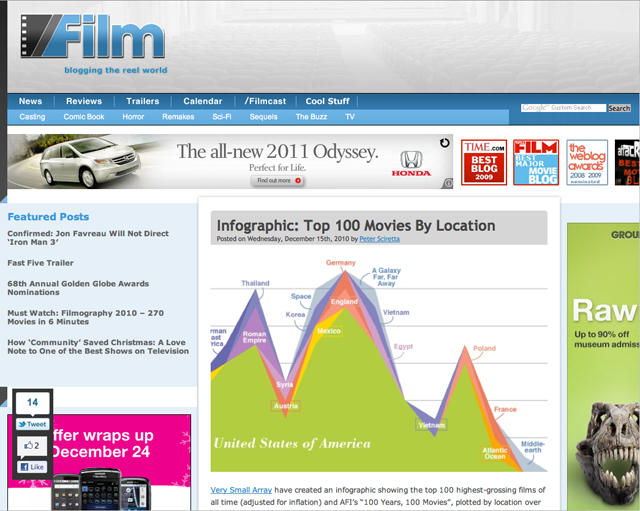Click the Weblog Awards badge
Viewport: 640px width, 511px height.
(587, 162)
